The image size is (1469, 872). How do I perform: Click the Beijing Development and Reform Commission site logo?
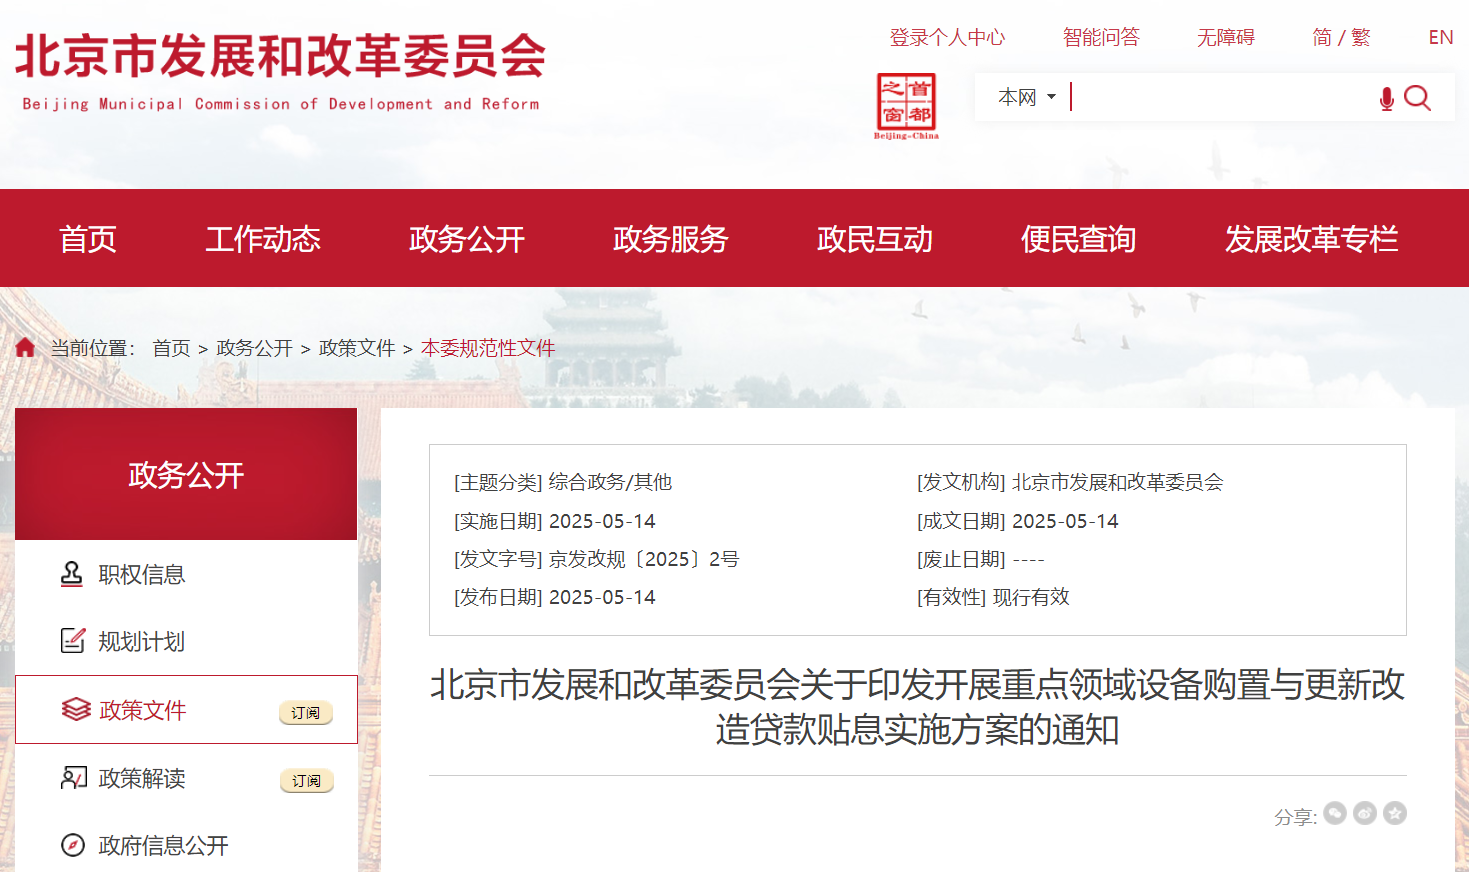pyautogui.click(x=280, y=70)
